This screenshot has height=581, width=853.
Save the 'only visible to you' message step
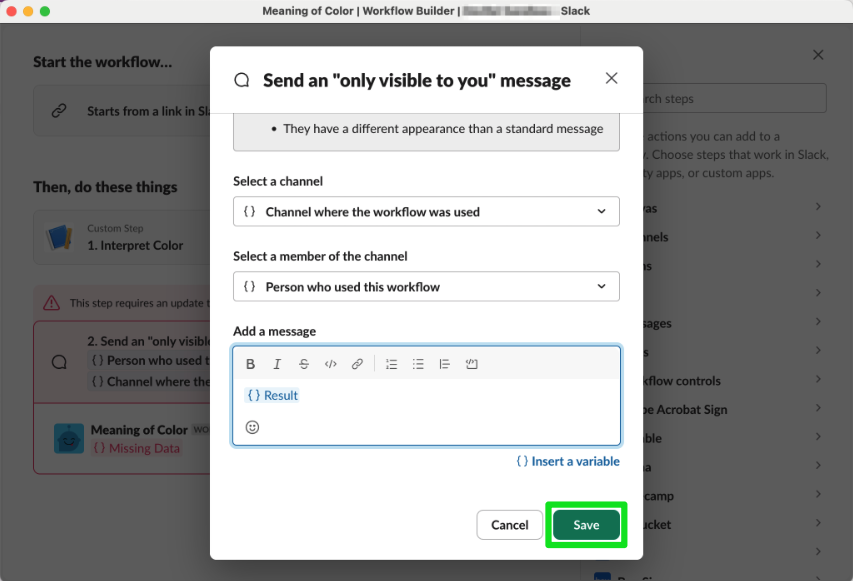tap(586, 524)
